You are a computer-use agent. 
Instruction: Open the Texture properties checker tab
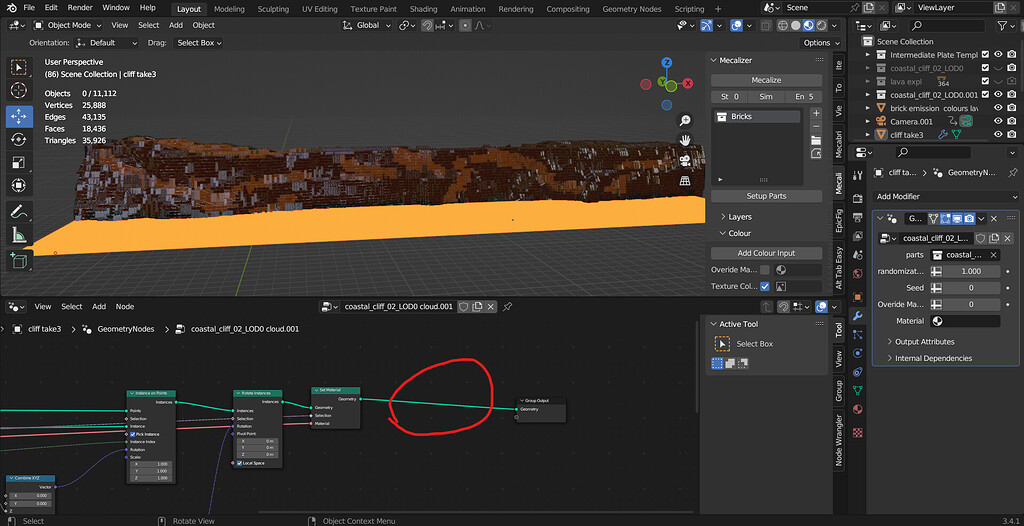[x=858, y=432]
